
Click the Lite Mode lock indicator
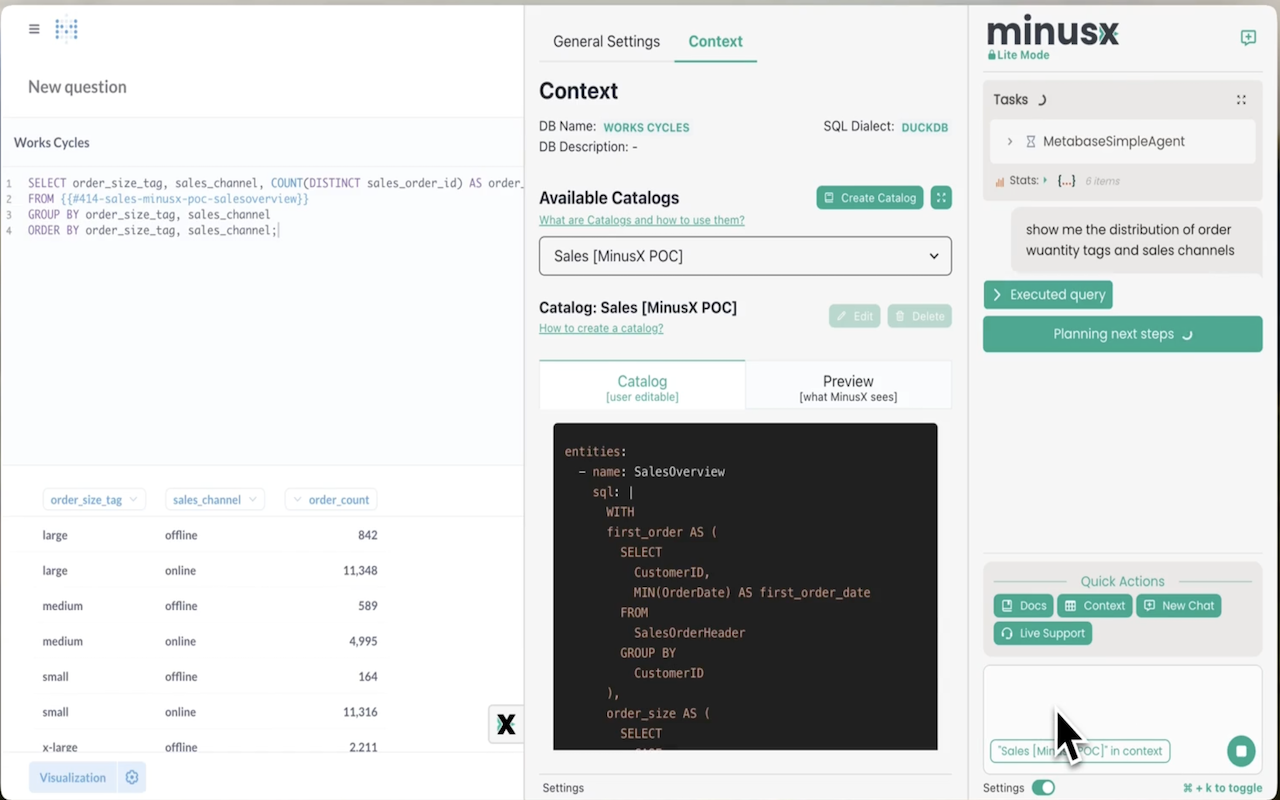(1018, 55)
